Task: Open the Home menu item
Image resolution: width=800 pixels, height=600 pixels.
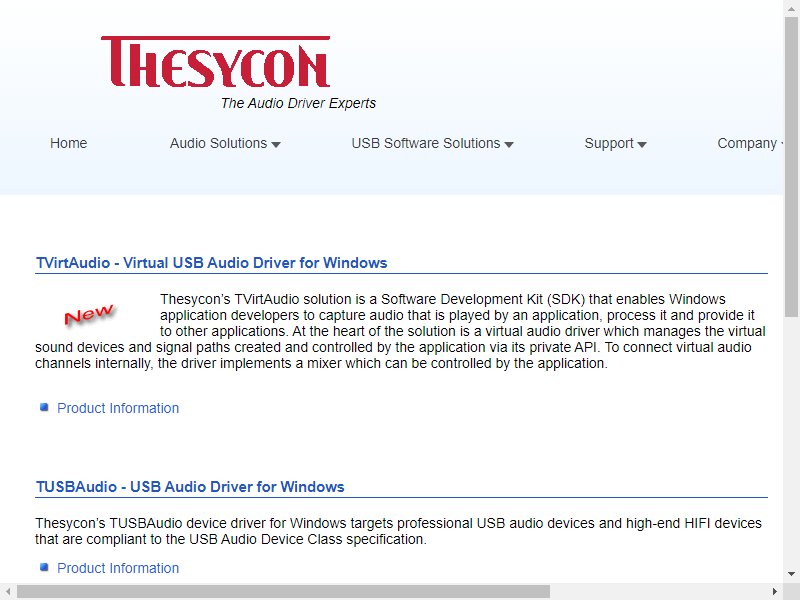Action: coord(68,143)
